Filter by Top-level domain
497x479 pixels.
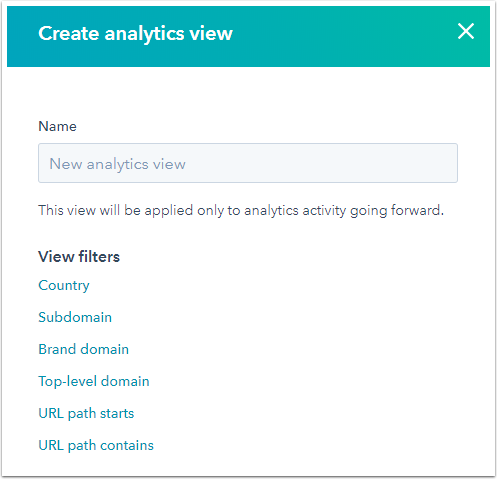pos(94,381)
